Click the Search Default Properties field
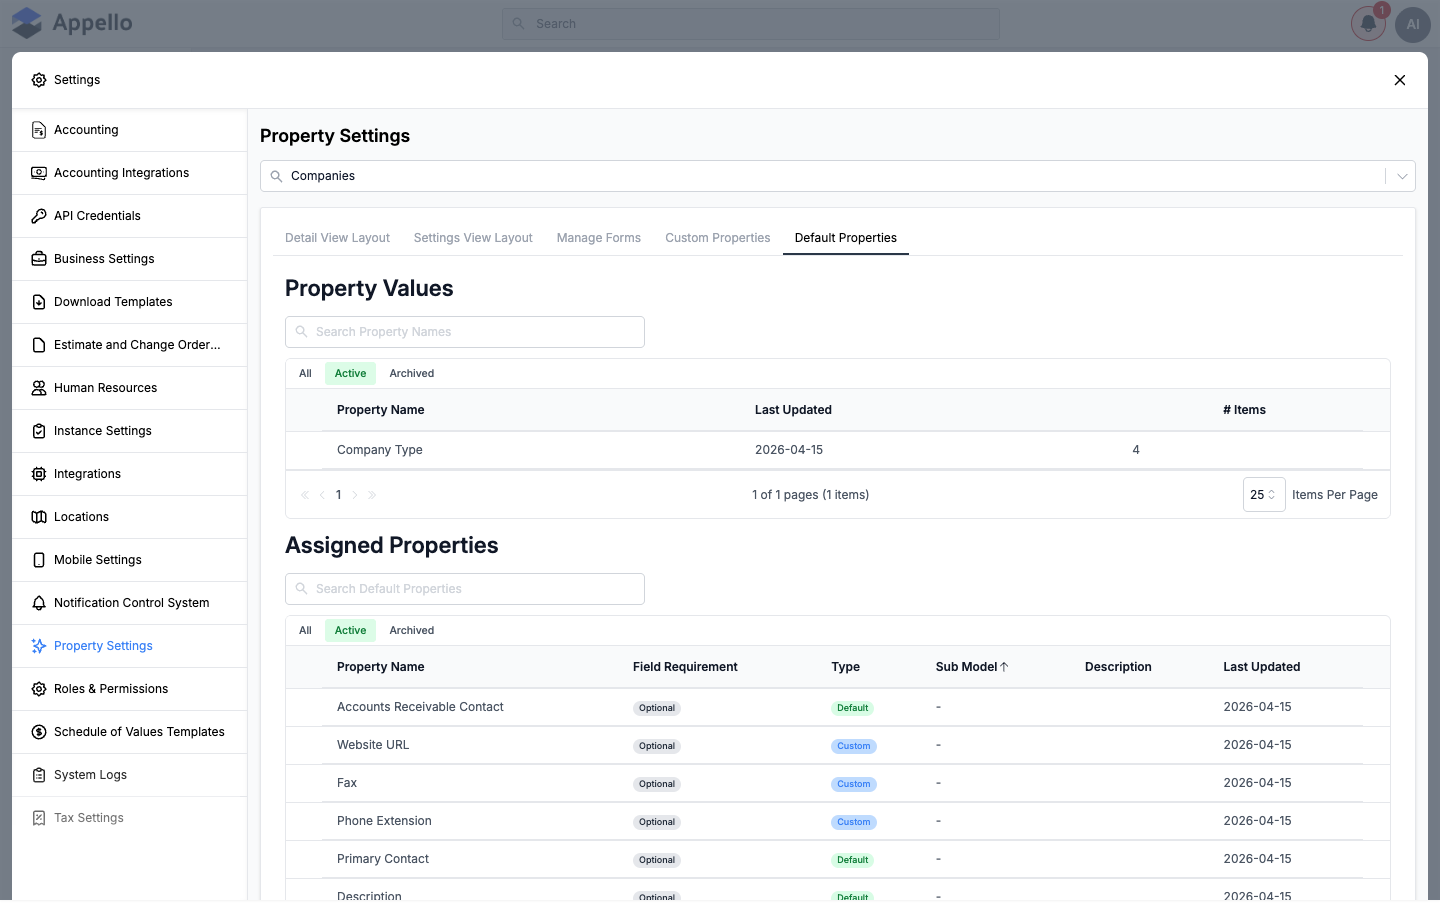This screenshot has width=1440, height=918. click(x=465, y=589)
